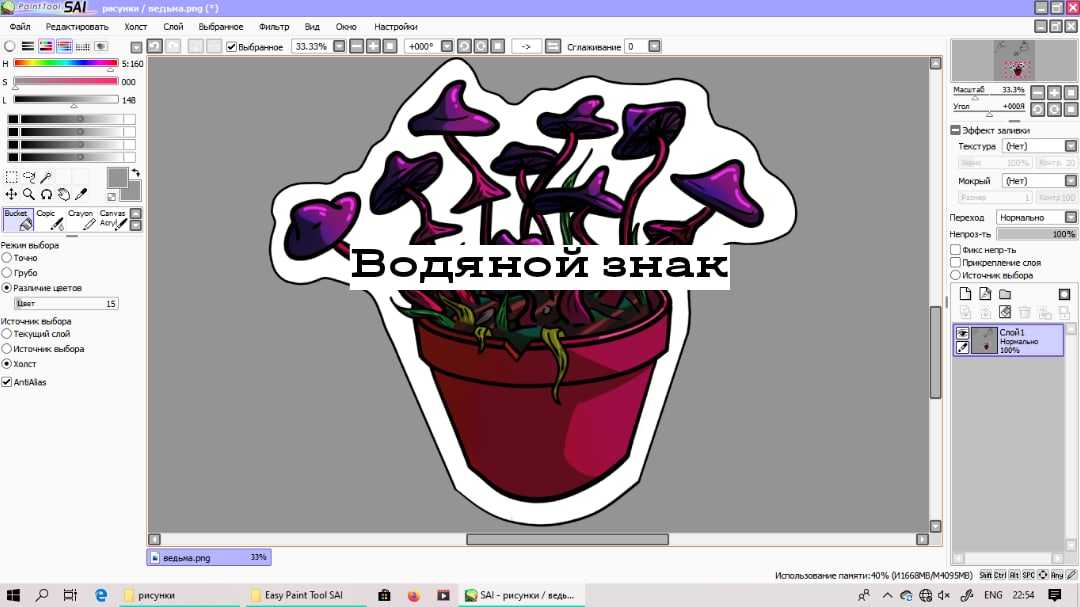Open the Слой menu
This screenshot has height=607, width=1080.
(173, 27)
